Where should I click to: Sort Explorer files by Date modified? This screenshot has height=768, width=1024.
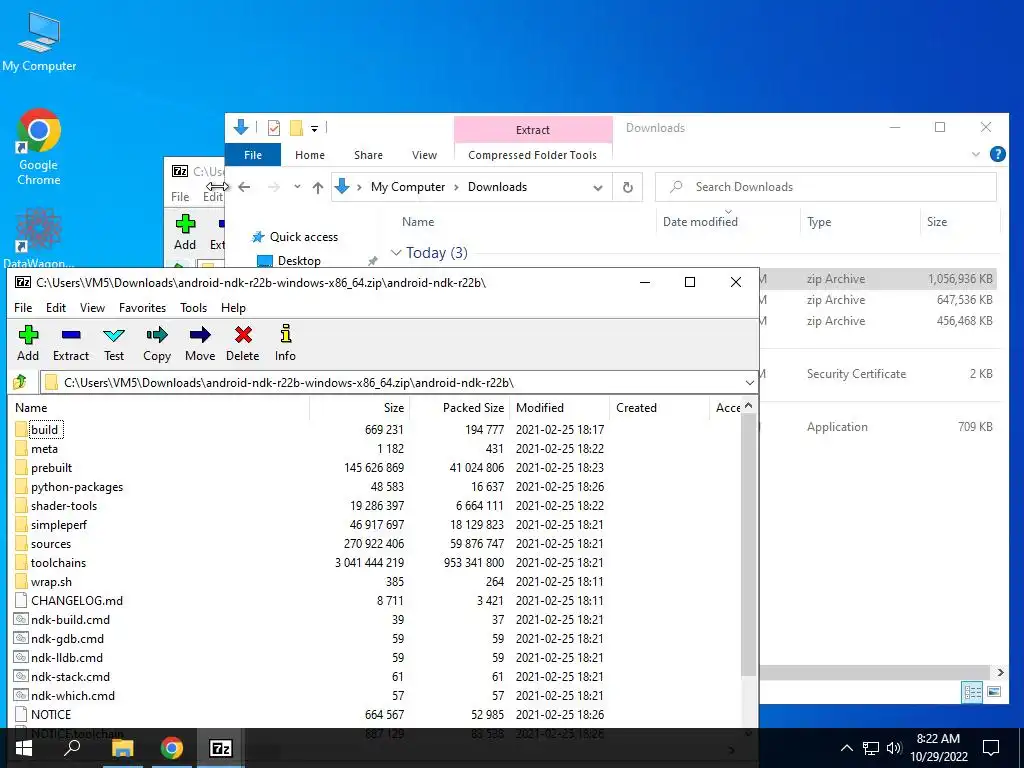tap(728, 221)
